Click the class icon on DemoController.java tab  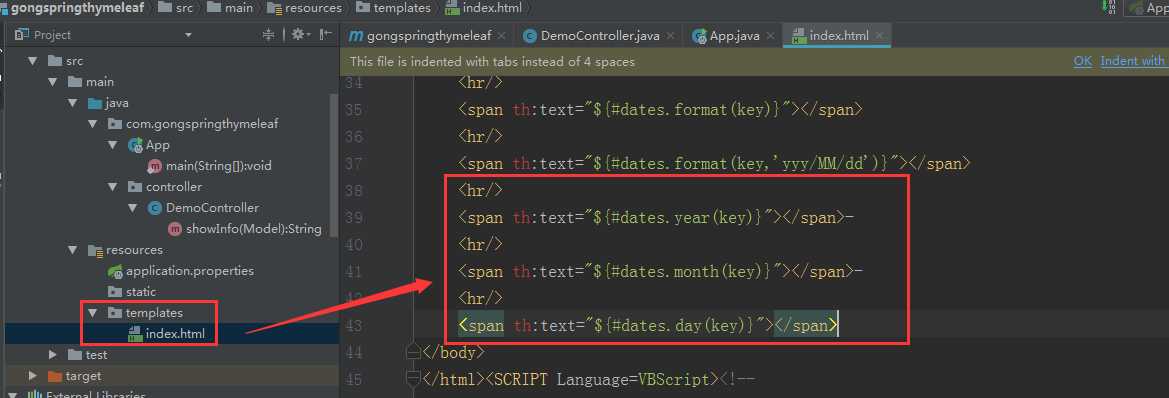point(530,36)
